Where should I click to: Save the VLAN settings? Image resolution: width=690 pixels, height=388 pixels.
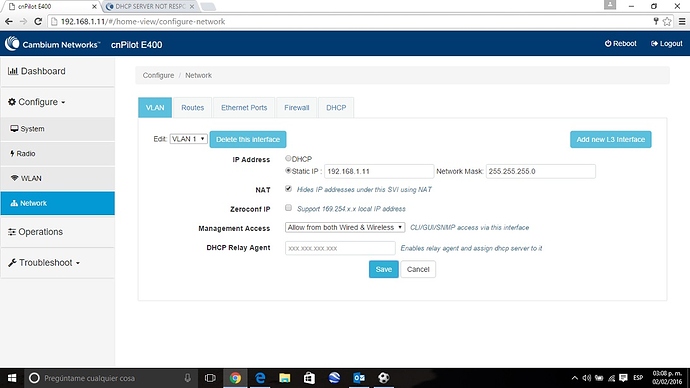pos(384,269)
